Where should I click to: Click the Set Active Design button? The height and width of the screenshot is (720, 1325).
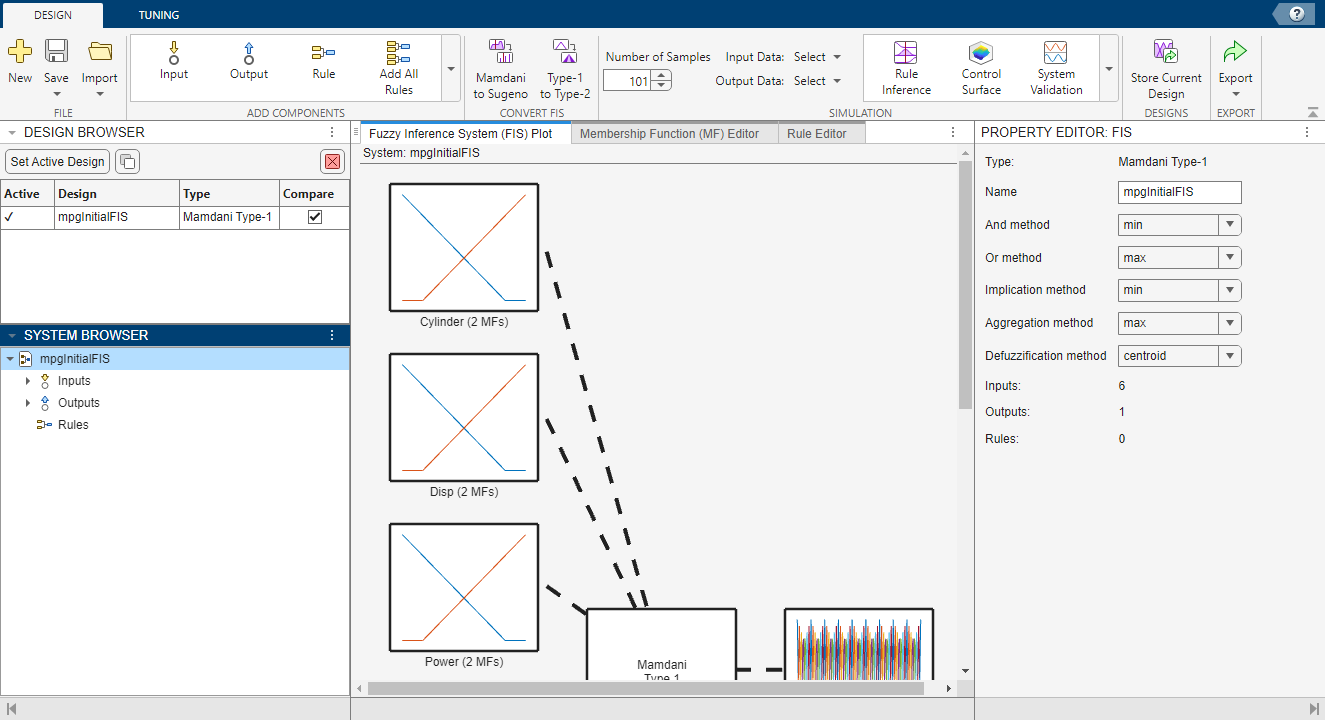tap(57, 161)
